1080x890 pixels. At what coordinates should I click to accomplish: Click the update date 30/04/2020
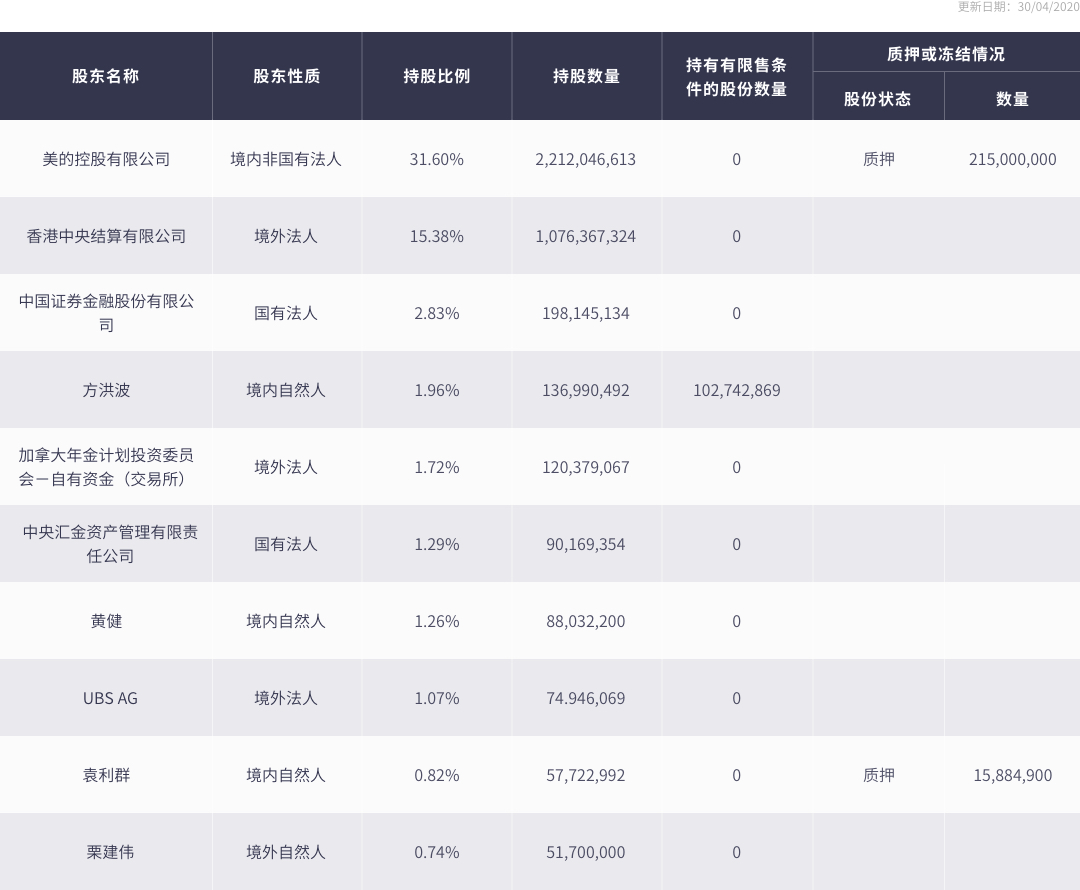1048,7
